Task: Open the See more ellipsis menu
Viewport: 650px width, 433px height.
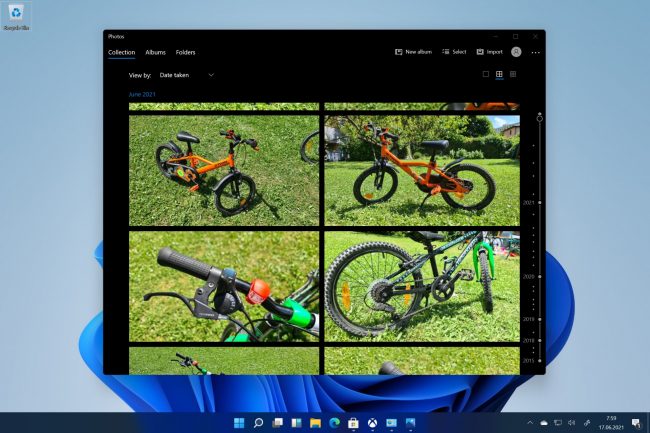Action: (x=536, y=52)
